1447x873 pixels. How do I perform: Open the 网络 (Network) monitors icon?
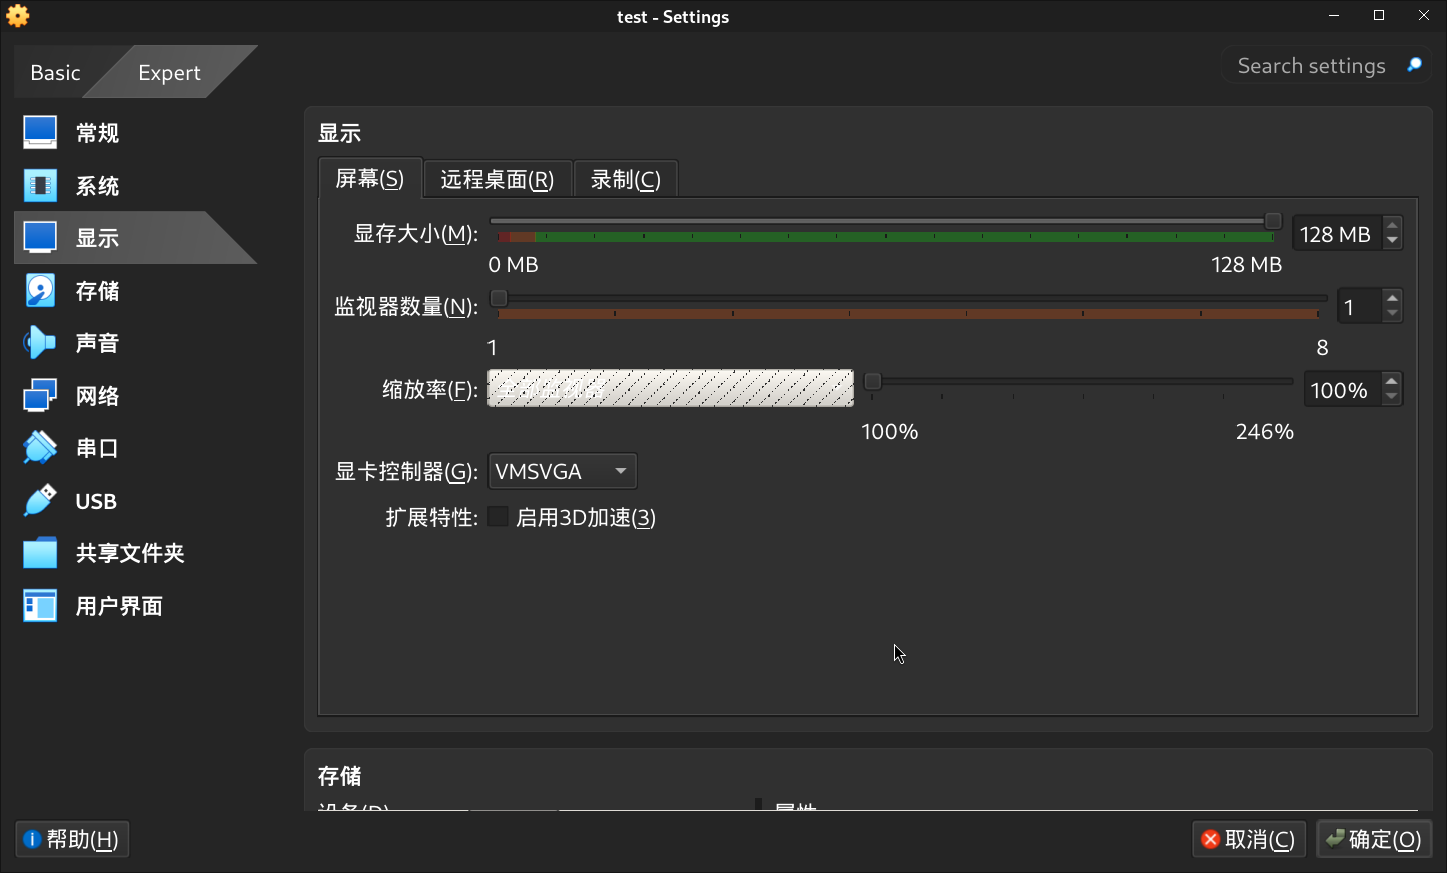[x=40, y=396]
